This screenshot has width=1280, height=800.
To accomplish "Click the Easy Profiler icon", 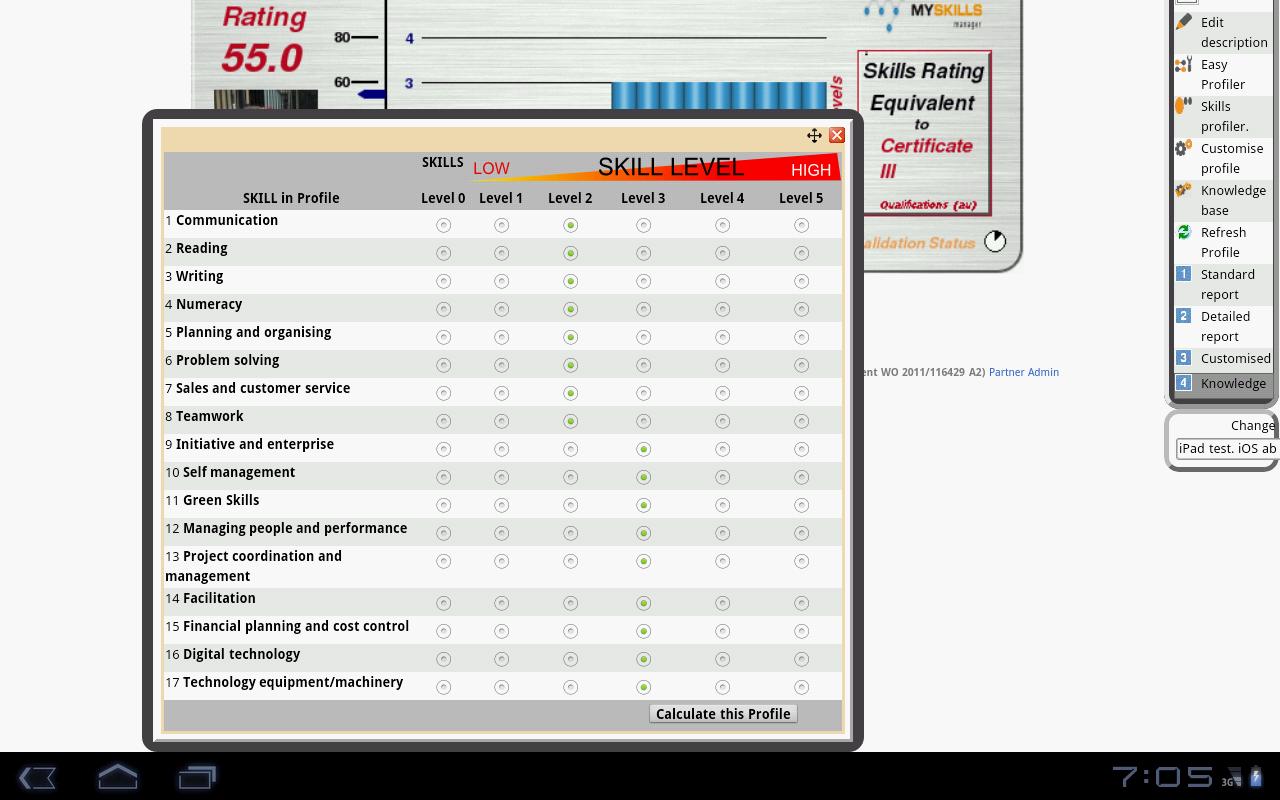I will (x=1184, y=64).
